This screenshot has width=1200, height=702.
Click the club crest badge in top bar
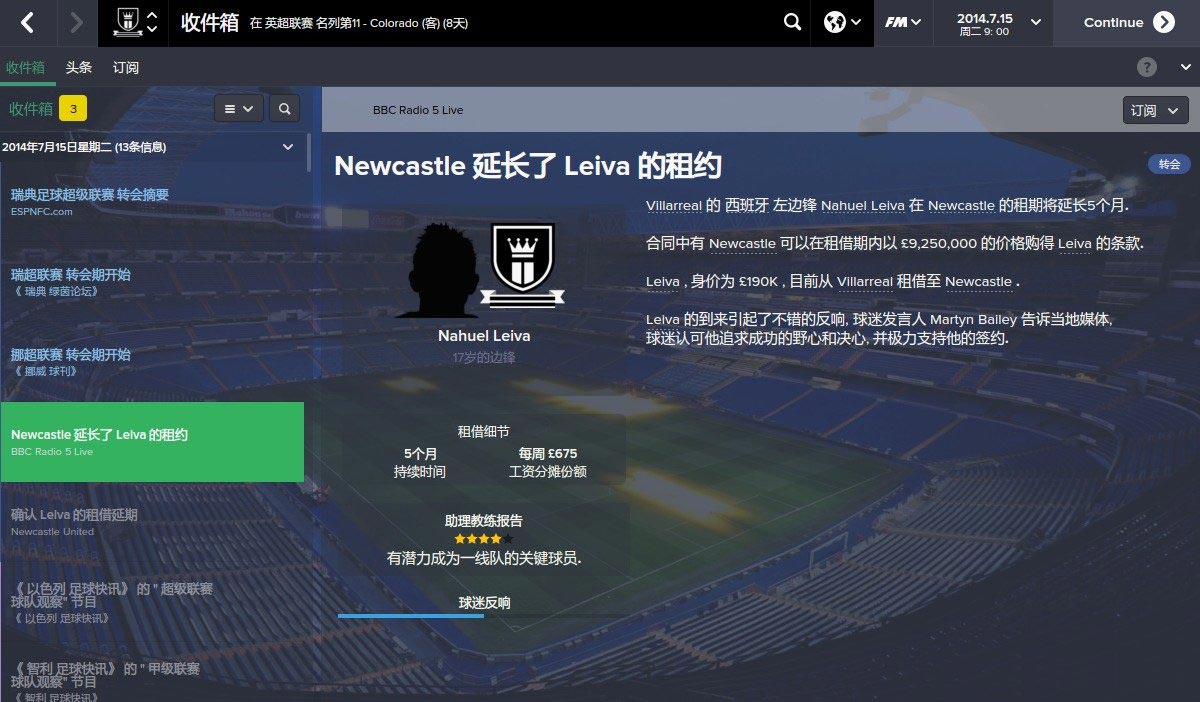click(127, 22)
